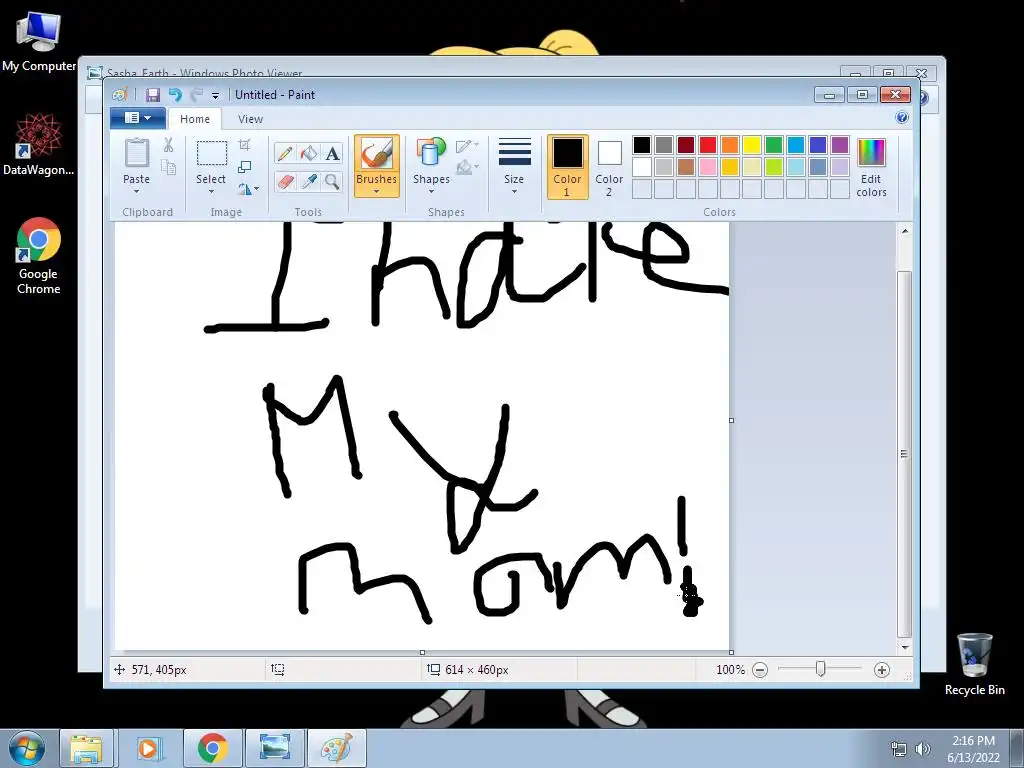Pick the yellow color swatch
Viewport: 1024px width, 768px height.
tap(751, 145)
